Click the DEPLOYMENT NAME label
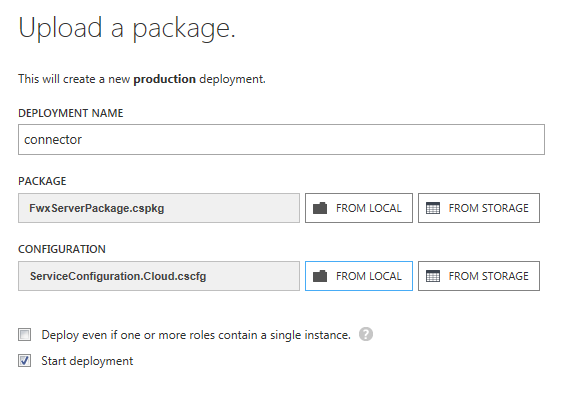Screen dimensions: 574x396 point(71,113)
